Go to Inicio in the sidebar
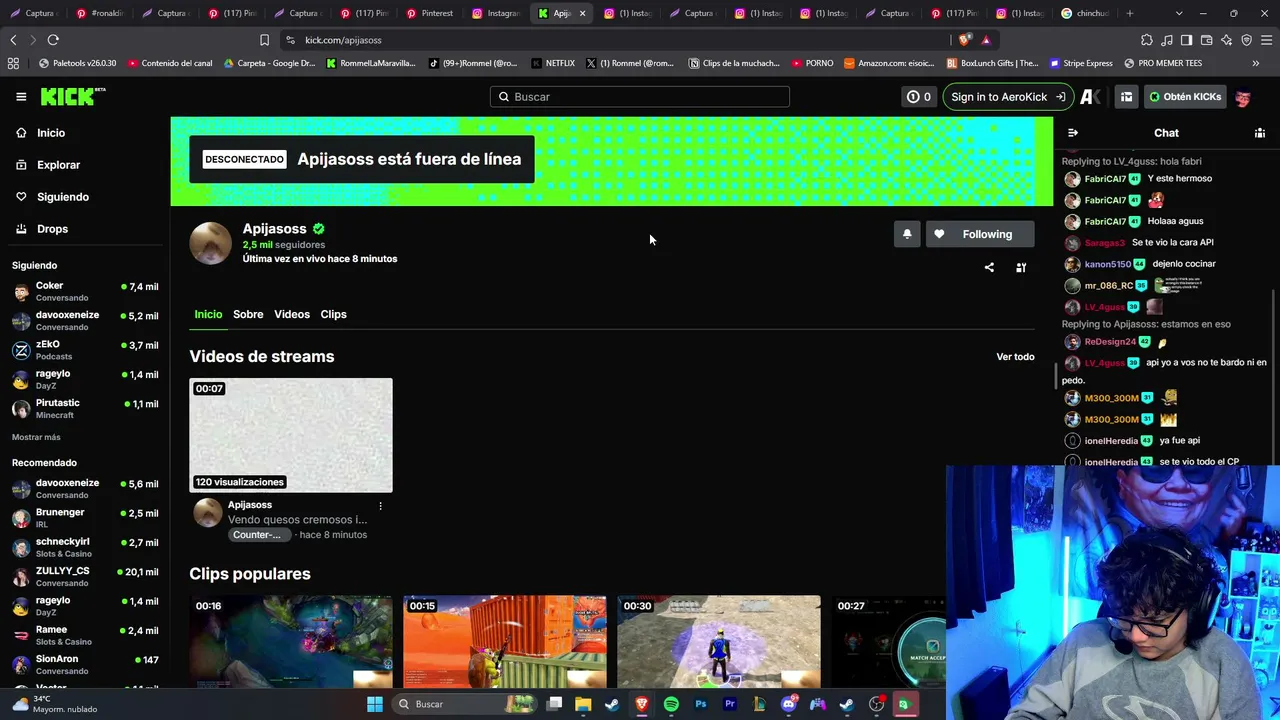 50,133
